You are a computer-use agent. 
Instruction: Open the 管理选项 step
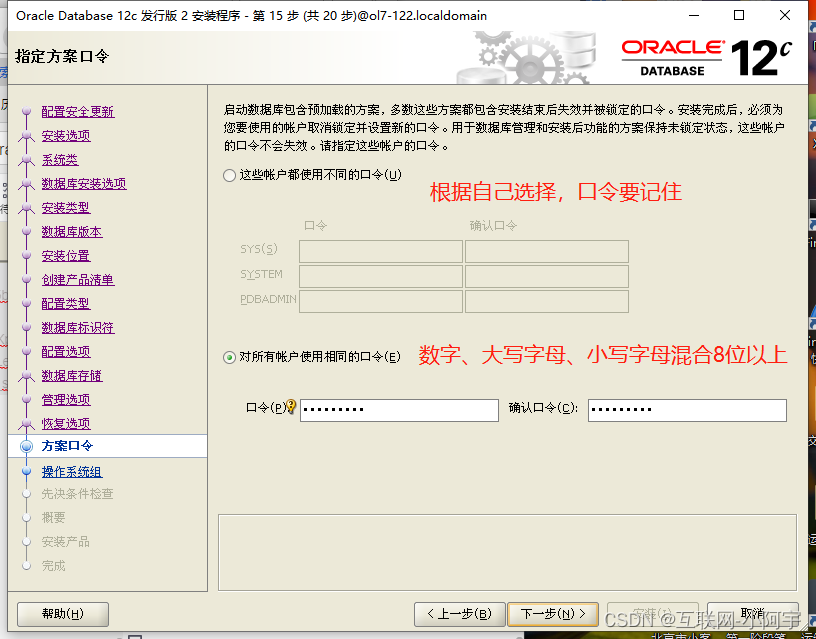(x=66, y=399)
